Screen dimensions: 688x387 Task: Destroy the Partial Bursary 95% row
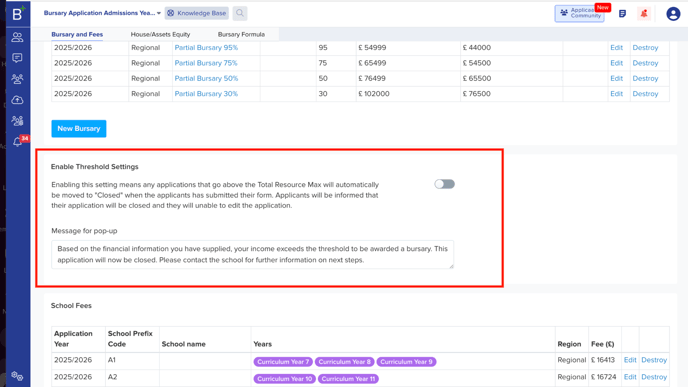pyautogui.click(x=645, y=47)
